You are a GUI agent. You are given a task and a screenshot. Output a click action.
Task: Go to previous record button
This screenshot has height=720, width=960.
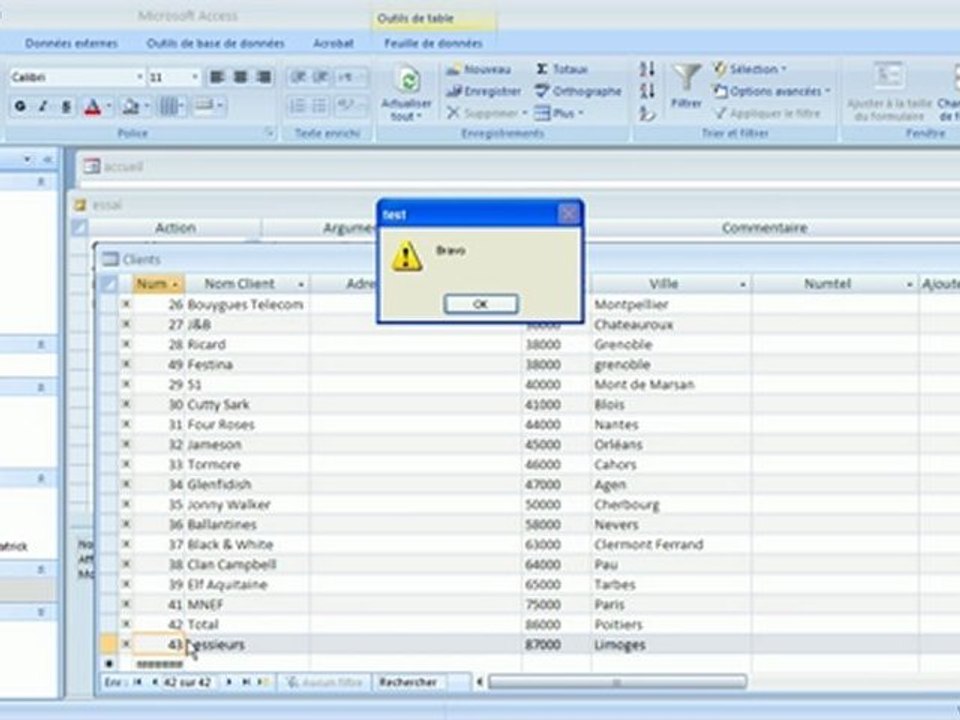point(154,681)
